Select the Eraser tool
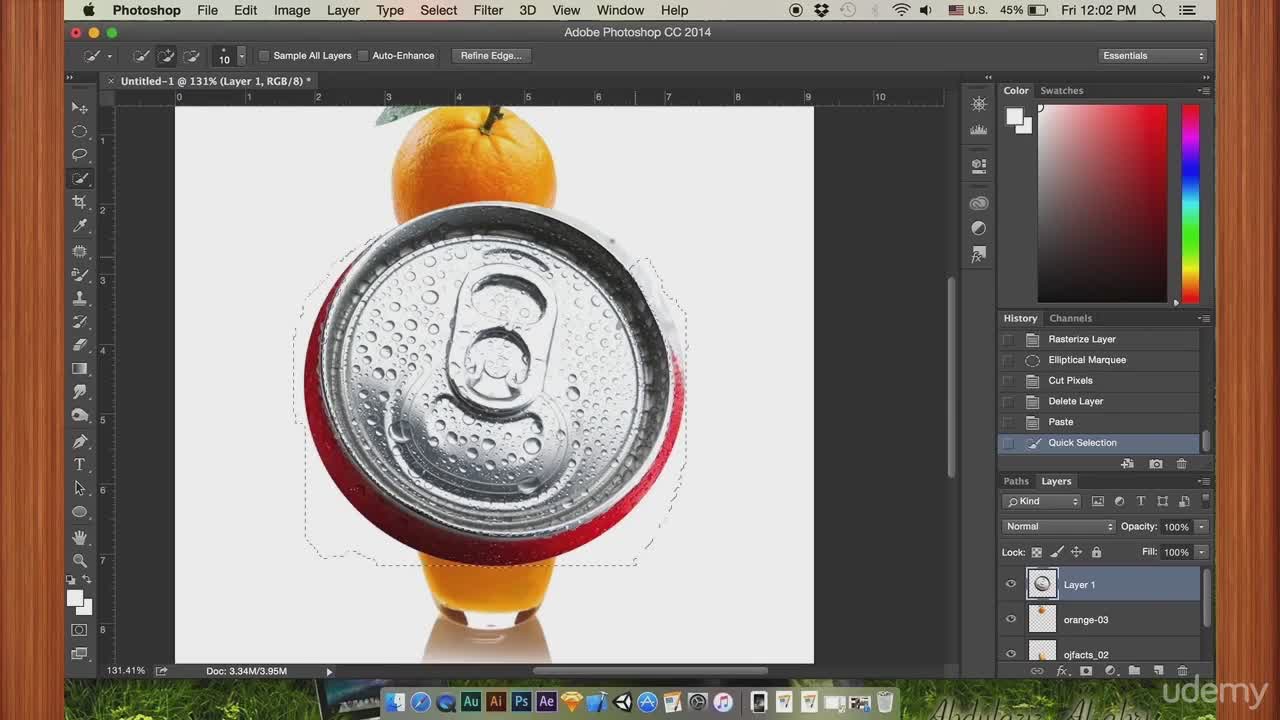 [x=79, y=345]
